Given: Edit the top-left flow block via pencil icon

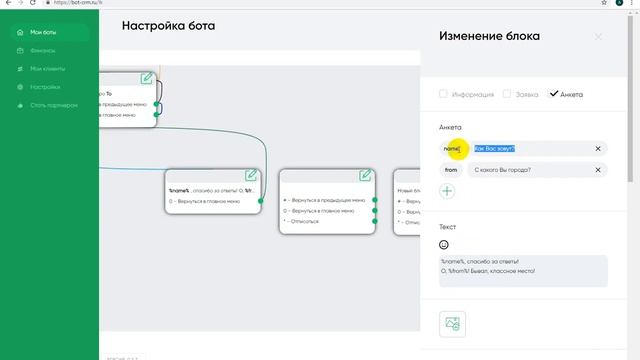Looking at the screenshot, I should click(147, 78).
